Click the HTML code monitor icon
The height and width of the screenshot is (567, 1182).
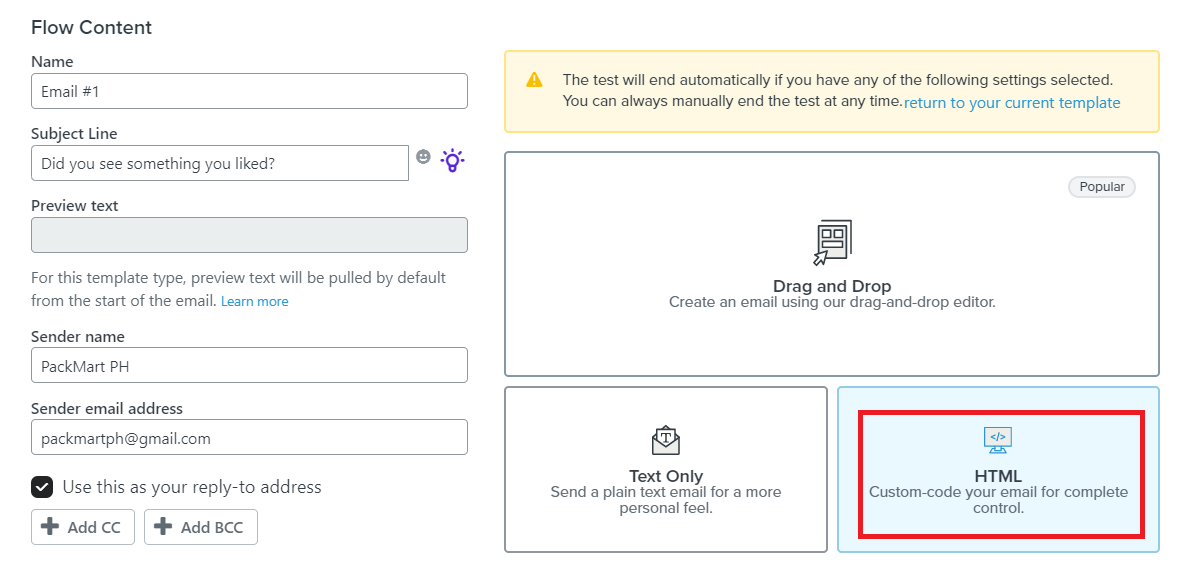click(998, 440)
